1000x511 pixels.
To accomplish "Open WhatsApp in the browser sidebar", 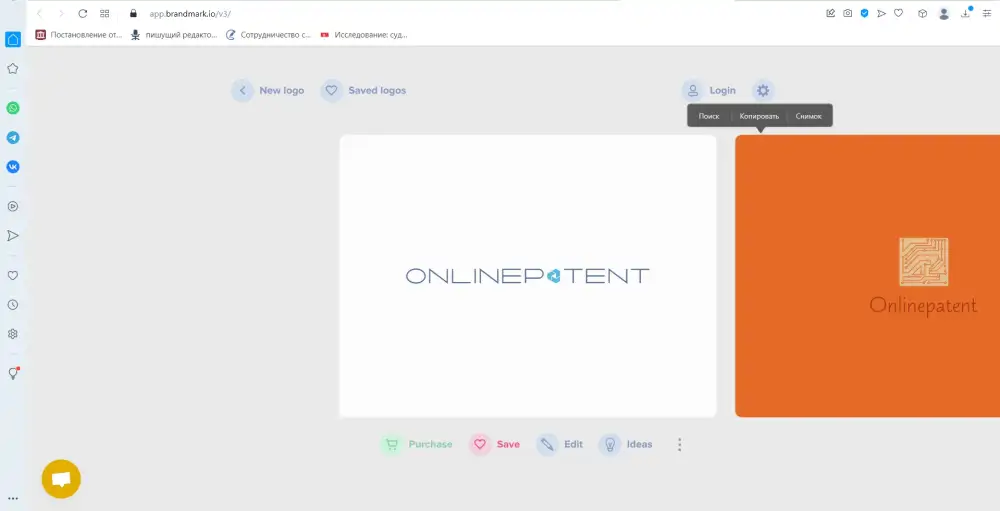I will (13, 108).
